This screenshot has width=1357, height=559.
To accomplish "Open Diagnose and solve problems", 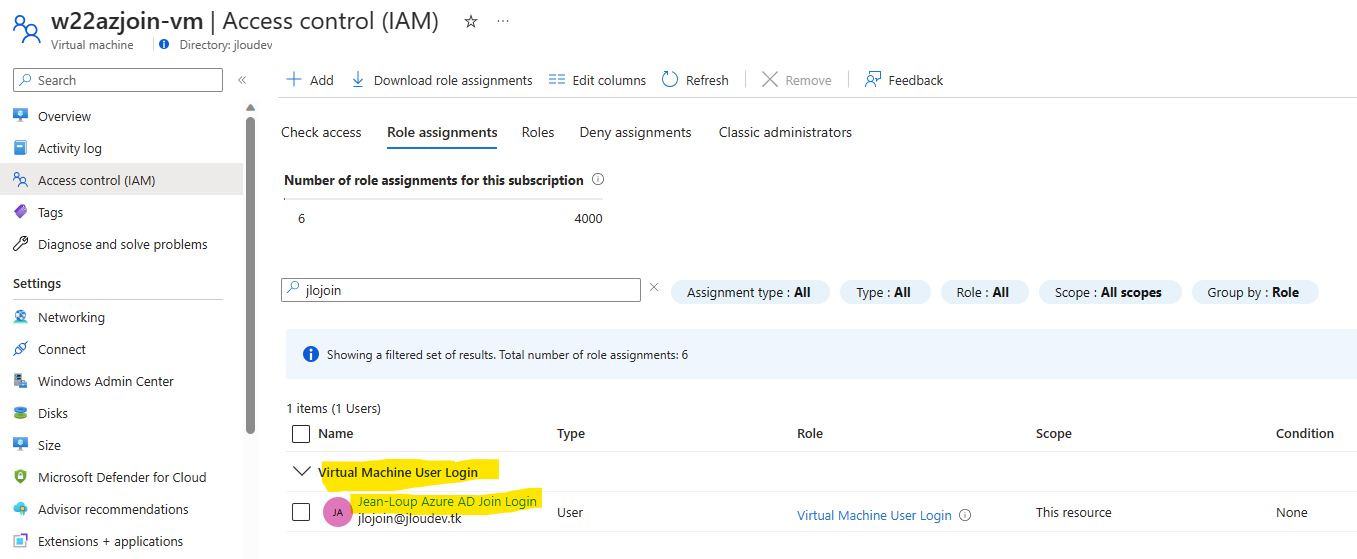I will tap(121, 244).
